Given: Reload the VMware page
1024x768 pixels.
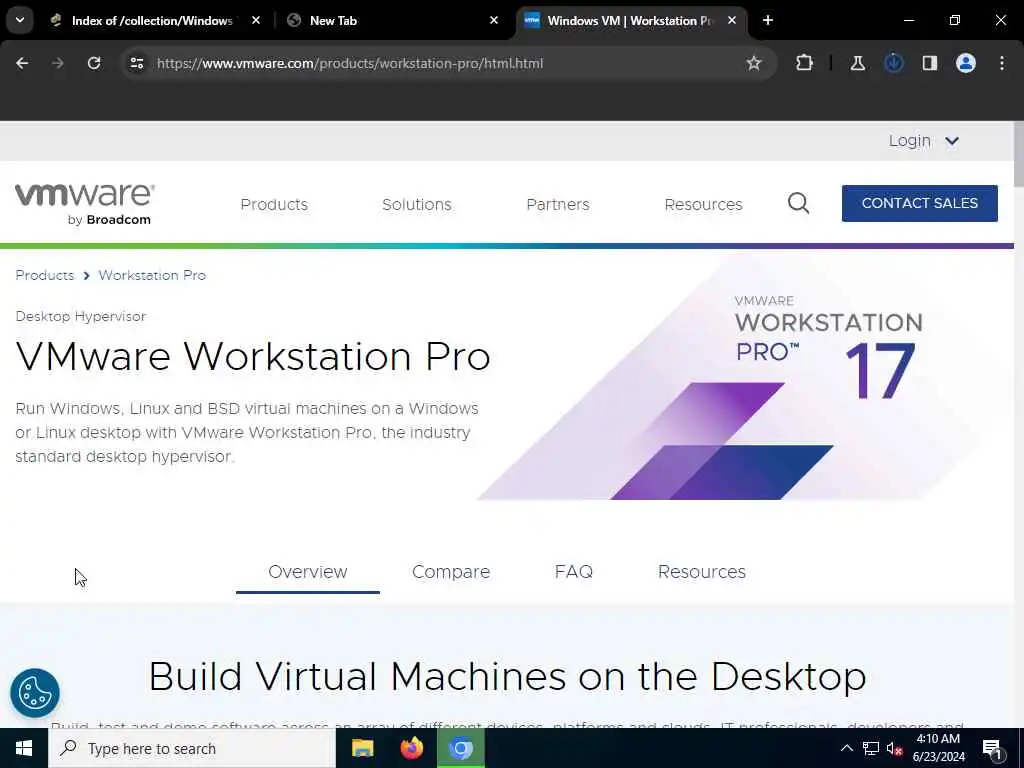Looking at the screenshot, I should tap(94, 63).
